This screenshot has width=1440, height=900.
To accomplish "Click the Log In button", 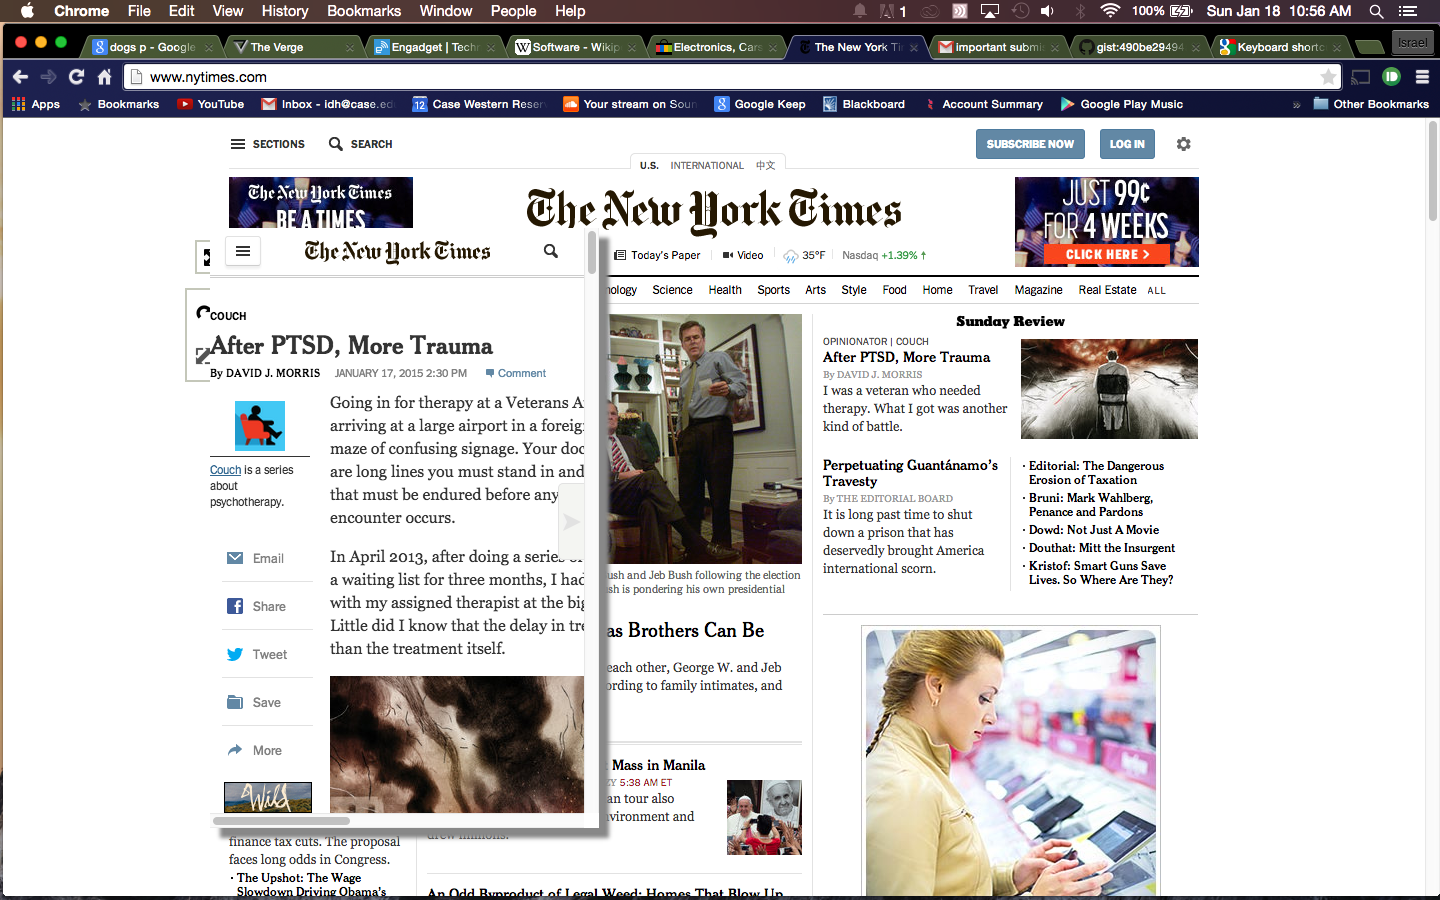I will click(x=1127, y=144).
